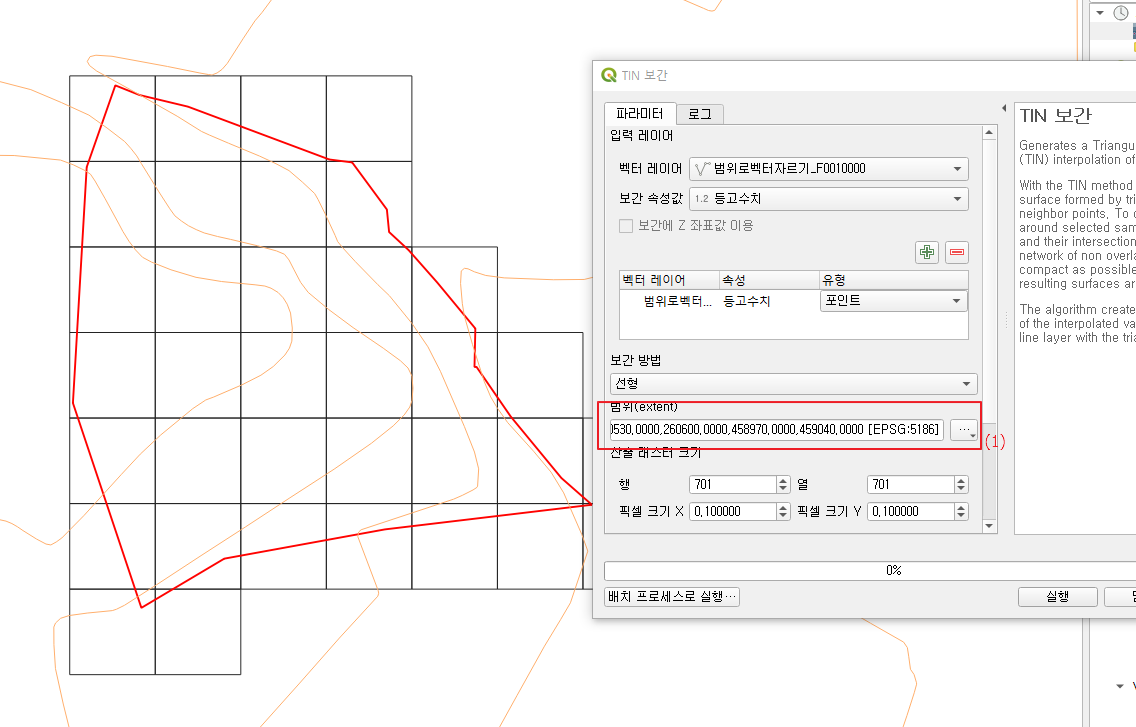This screenshot has width=1136, height=727.
Task: Click the QGIS logo in TIN dialog title
Action: (609, 75)
